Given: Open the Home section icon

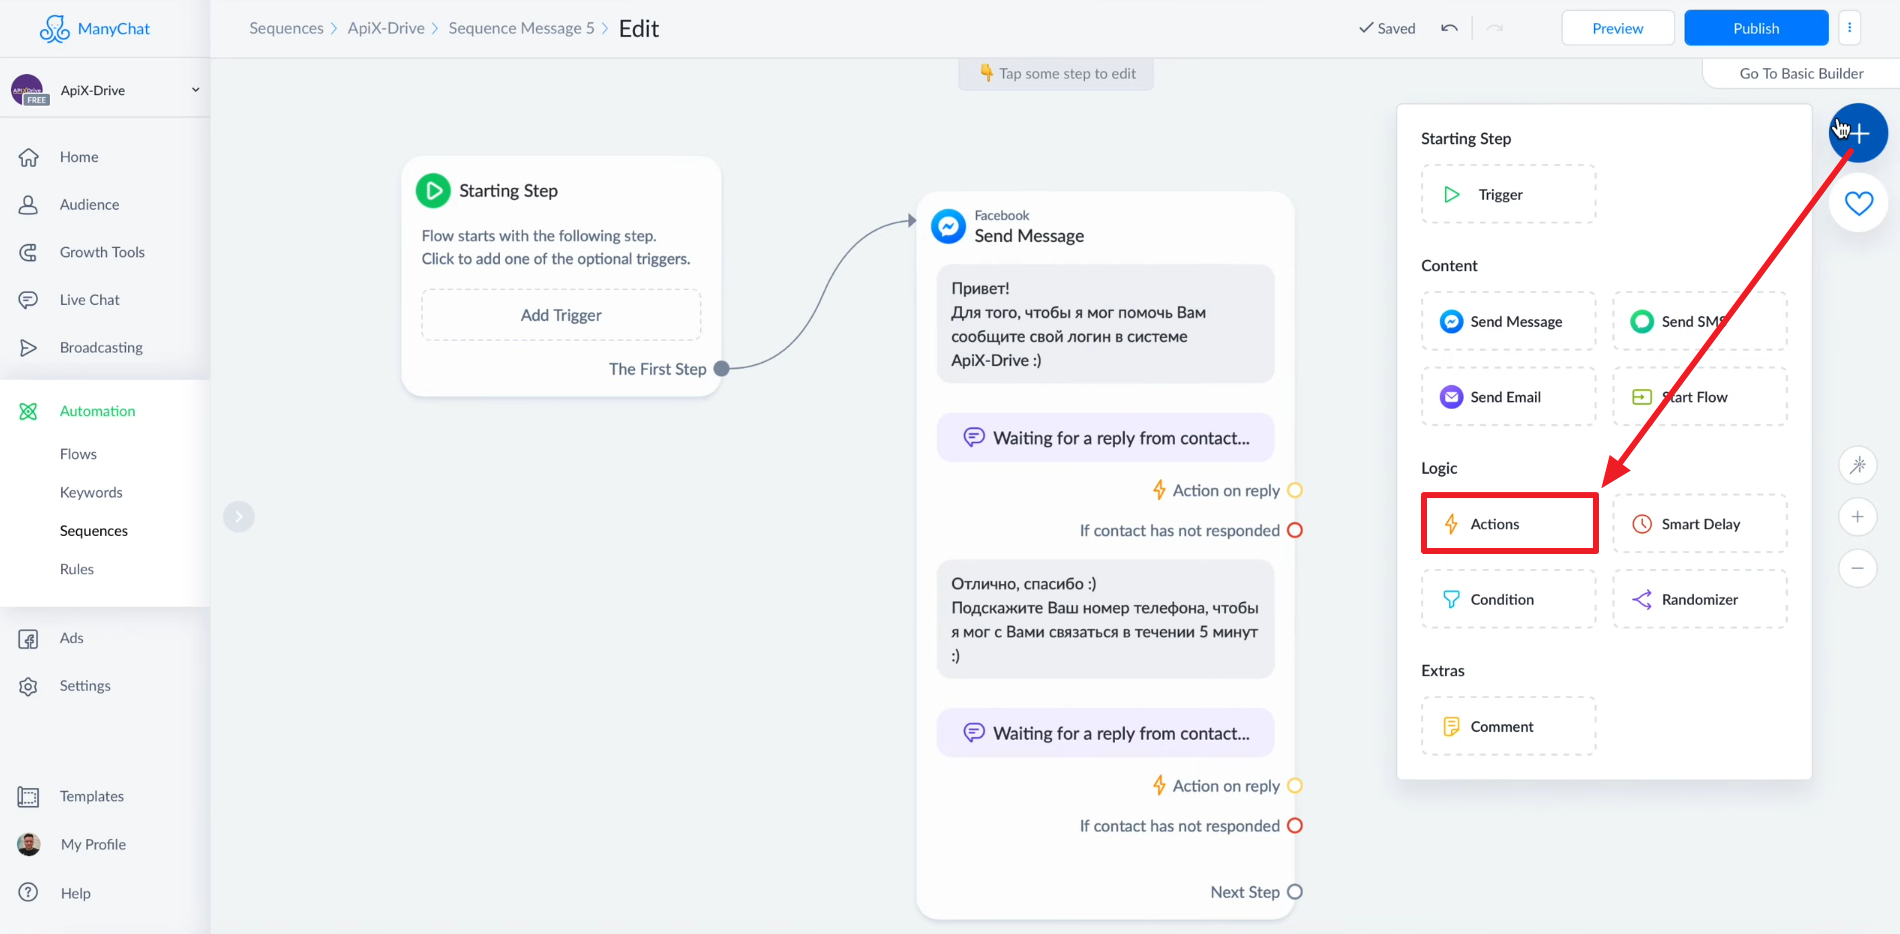Looking at the screenshot, I should click(29, 157).
